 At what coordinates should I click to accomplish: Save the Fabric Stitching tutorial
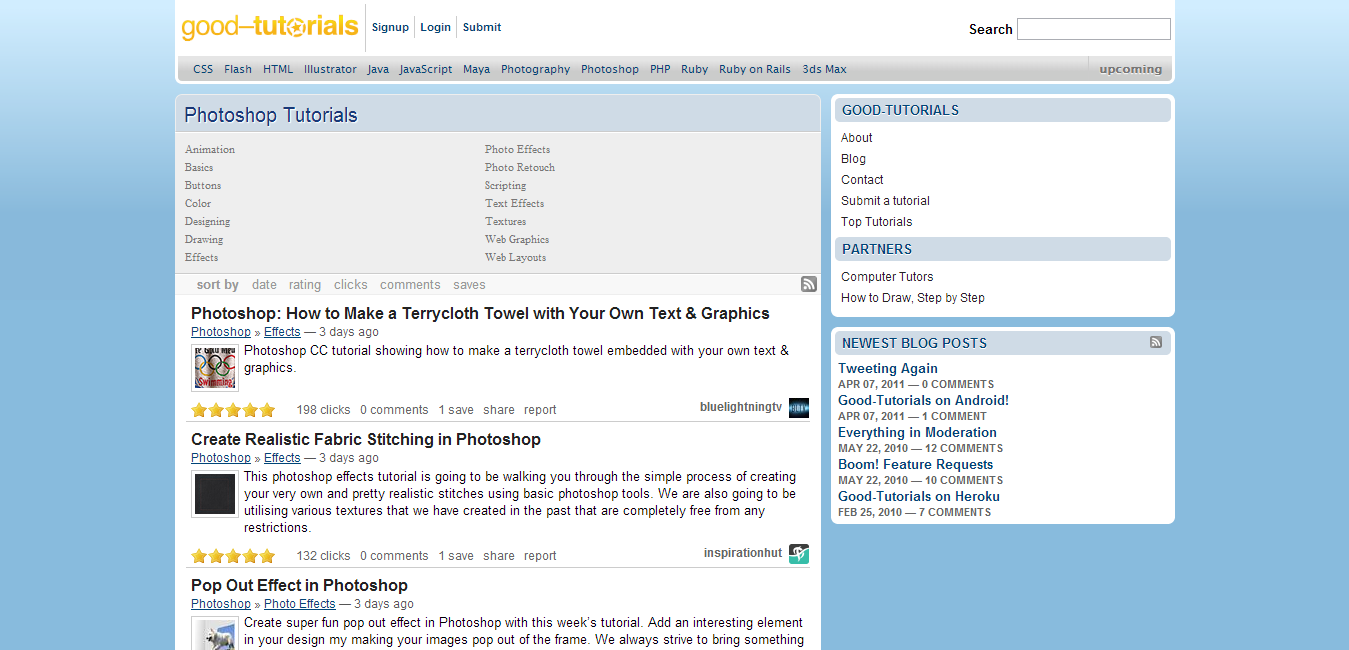[x=456, y=556]
